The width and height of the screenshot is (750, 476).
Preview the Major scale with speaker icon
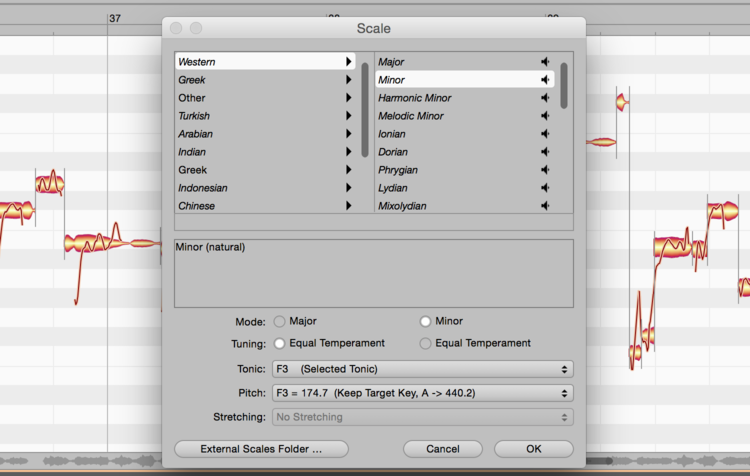pyautogui.click(x=545, y=62)
